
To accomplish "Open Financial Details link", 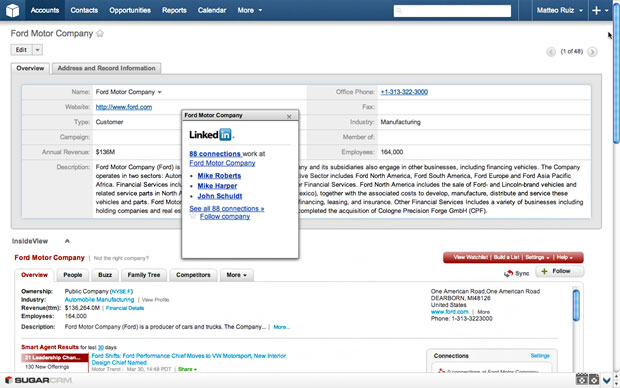I will tap(125, 308).
